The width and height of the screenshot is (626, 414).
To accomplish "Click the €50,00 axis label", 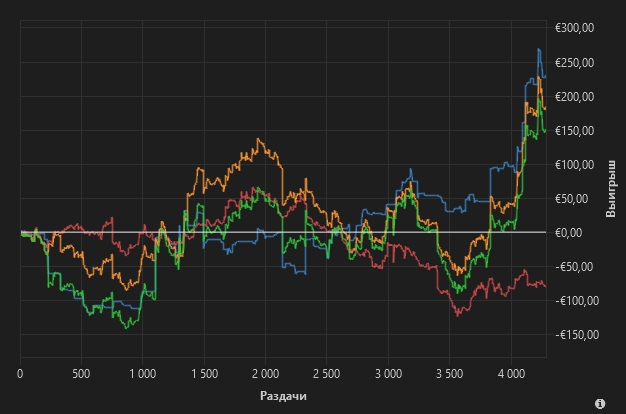I will pyautogui.click(x=572, y=198).
